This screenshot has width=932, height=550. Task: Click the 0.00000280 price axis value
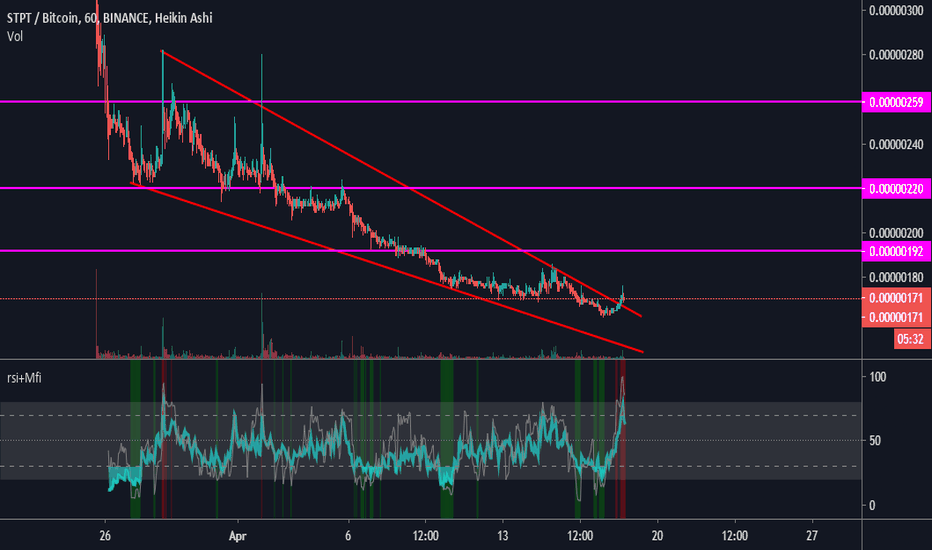(896, 55)
